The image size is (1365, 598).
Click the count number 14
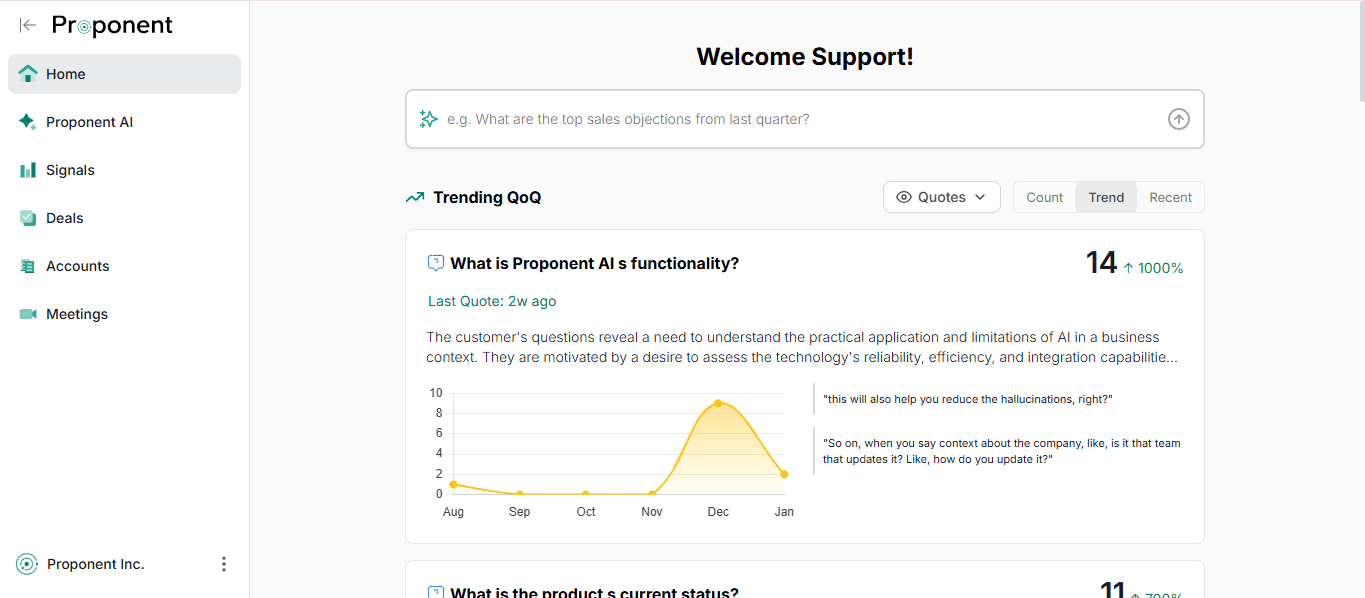click(1101, 263)
